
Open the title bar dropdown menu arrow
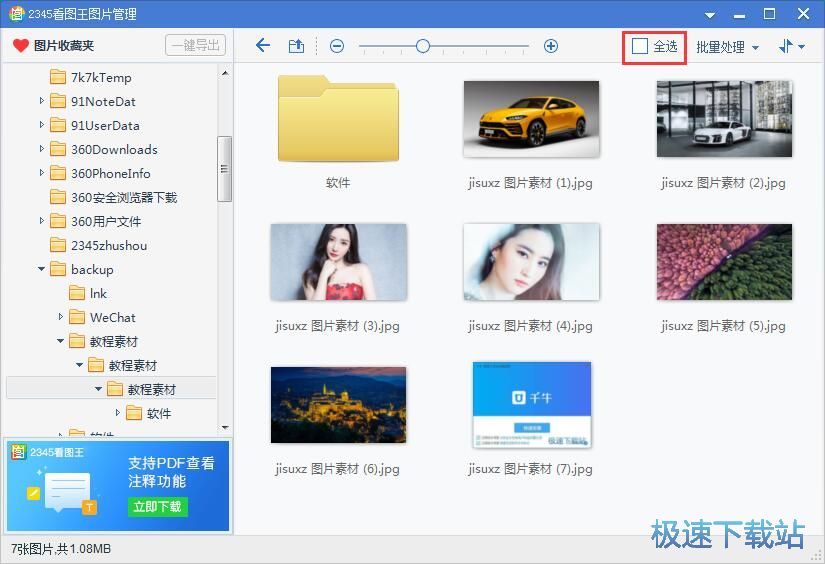click(x=710, y=15)
